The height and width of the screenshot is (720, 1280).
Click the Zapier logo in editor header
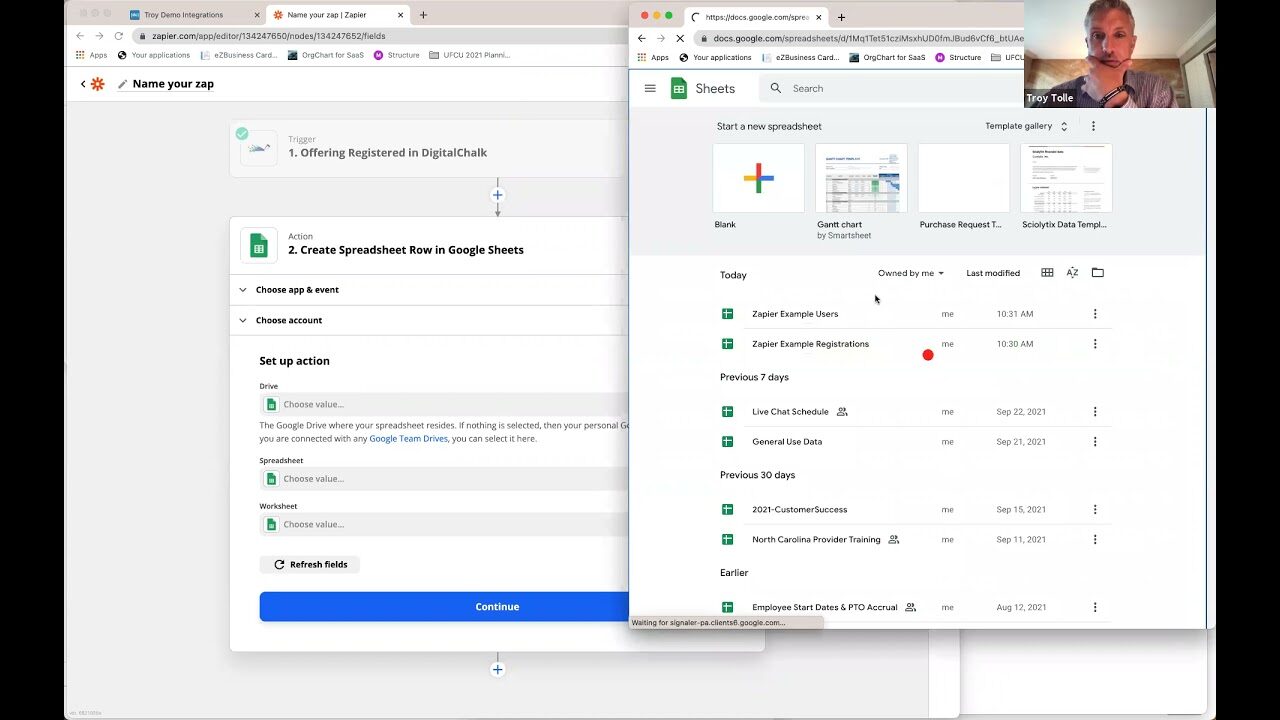[x=97, y=84]
